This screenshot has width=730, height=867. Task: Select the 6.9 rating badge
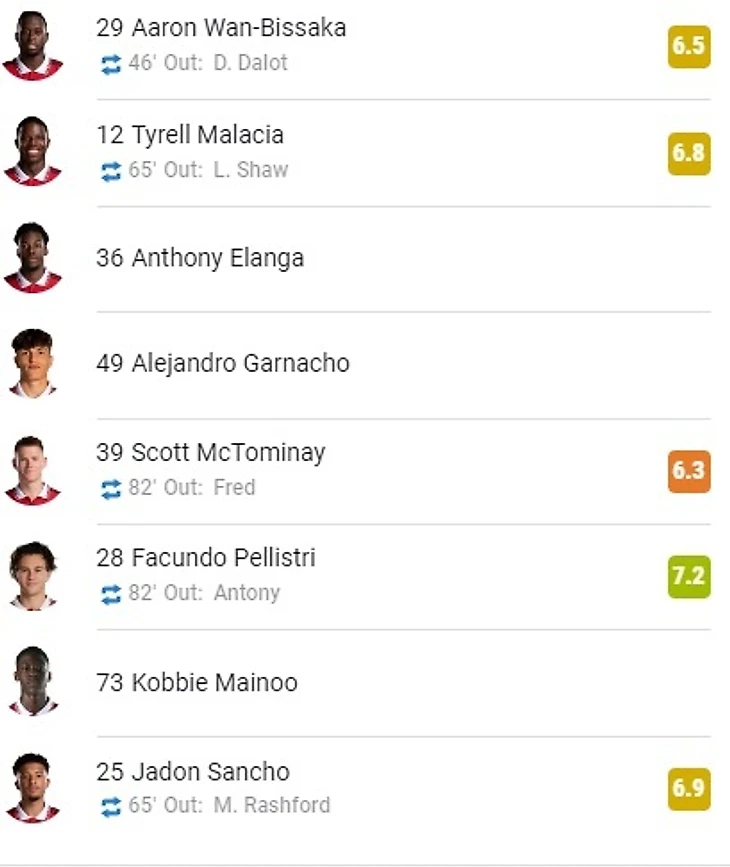coord(689,789)
